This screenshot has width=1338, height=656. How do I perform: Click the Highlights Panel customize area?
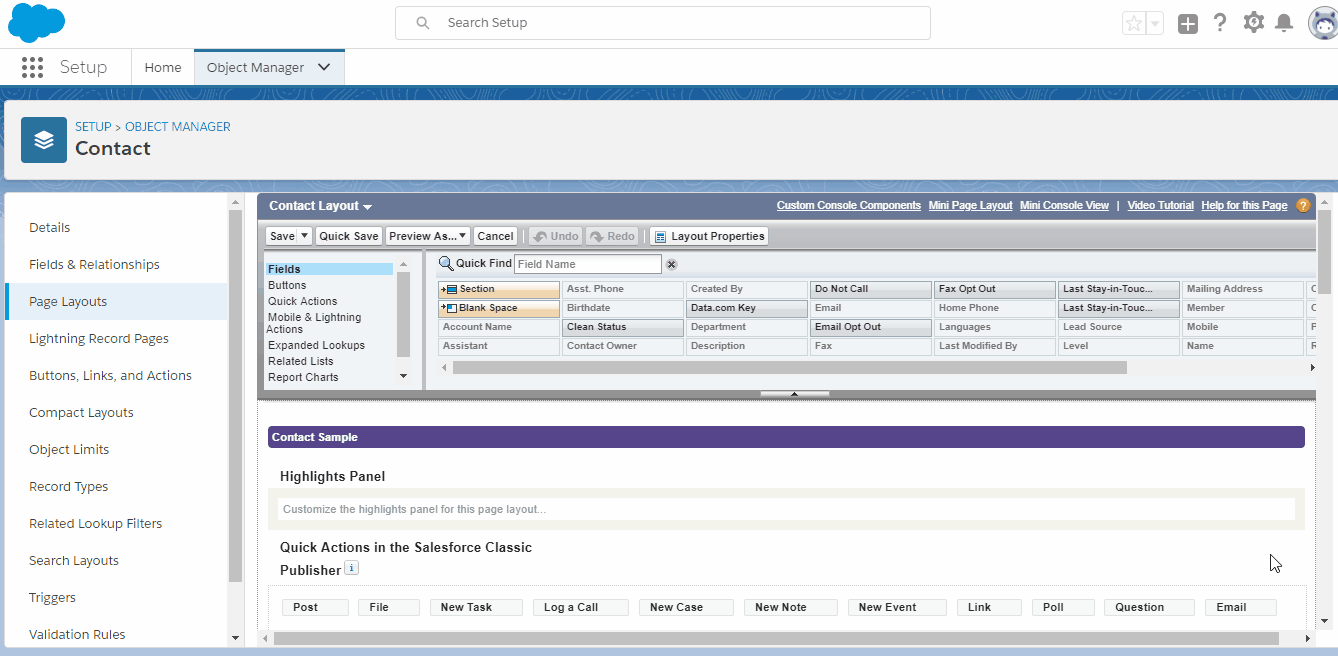coord(786,509)
